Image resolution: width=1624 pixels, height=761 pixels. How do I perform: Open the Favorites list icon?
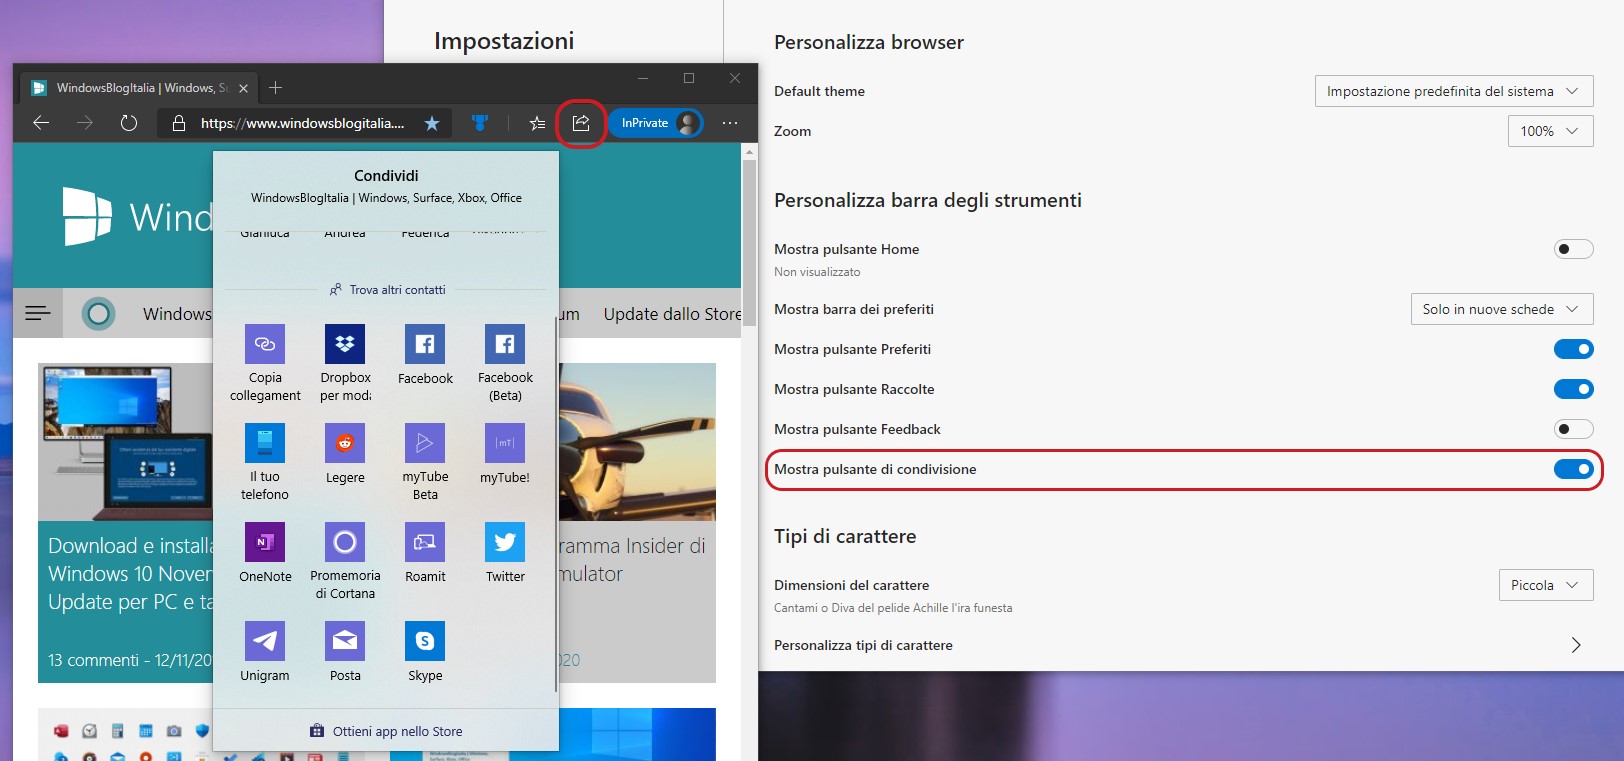click(x=537, y=123)
